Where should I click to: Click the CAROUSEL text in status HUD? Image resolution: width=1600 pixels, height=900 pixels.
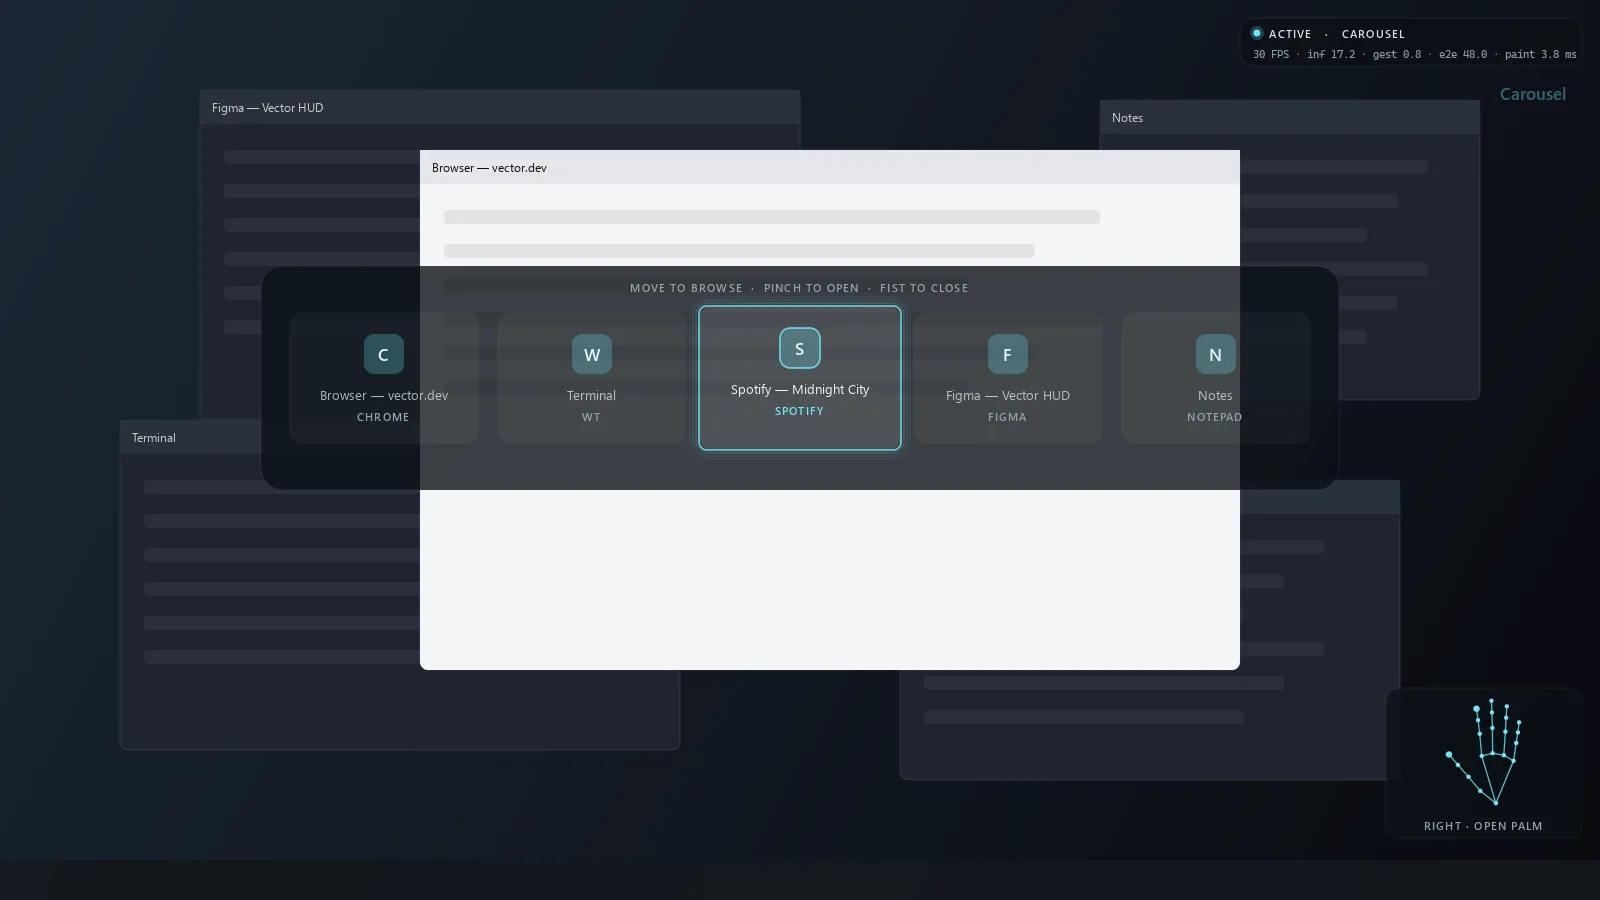click(x=1373, y=34)
